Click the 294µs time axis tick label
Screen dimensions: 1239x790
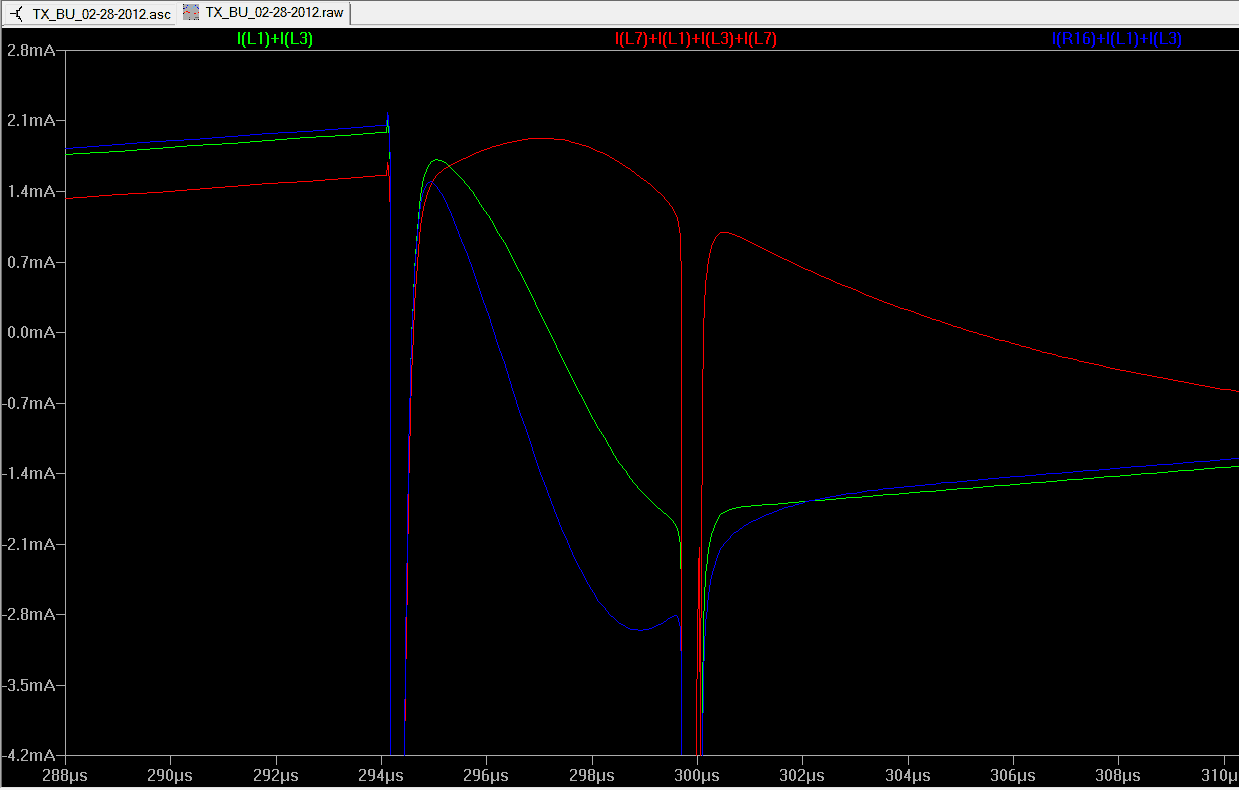click(x=381, y=775)
